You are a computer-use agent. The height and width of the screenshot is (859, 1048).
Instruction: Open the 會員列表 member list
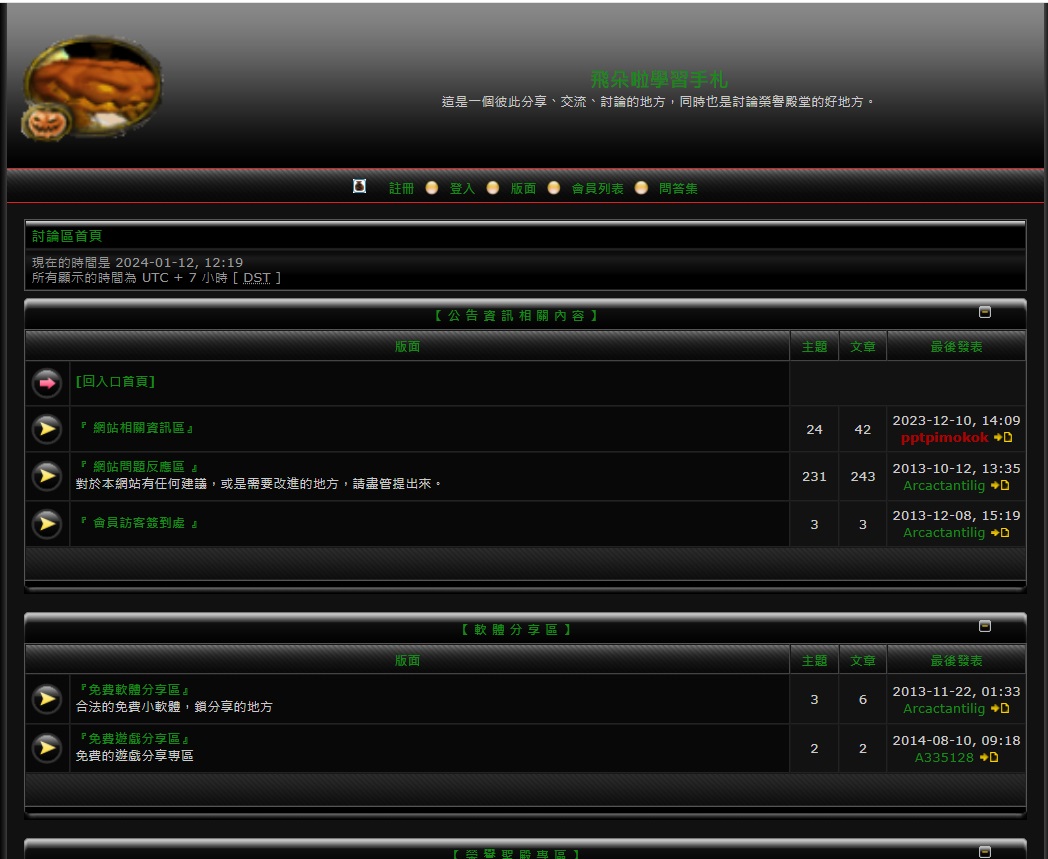pos(597,188)
